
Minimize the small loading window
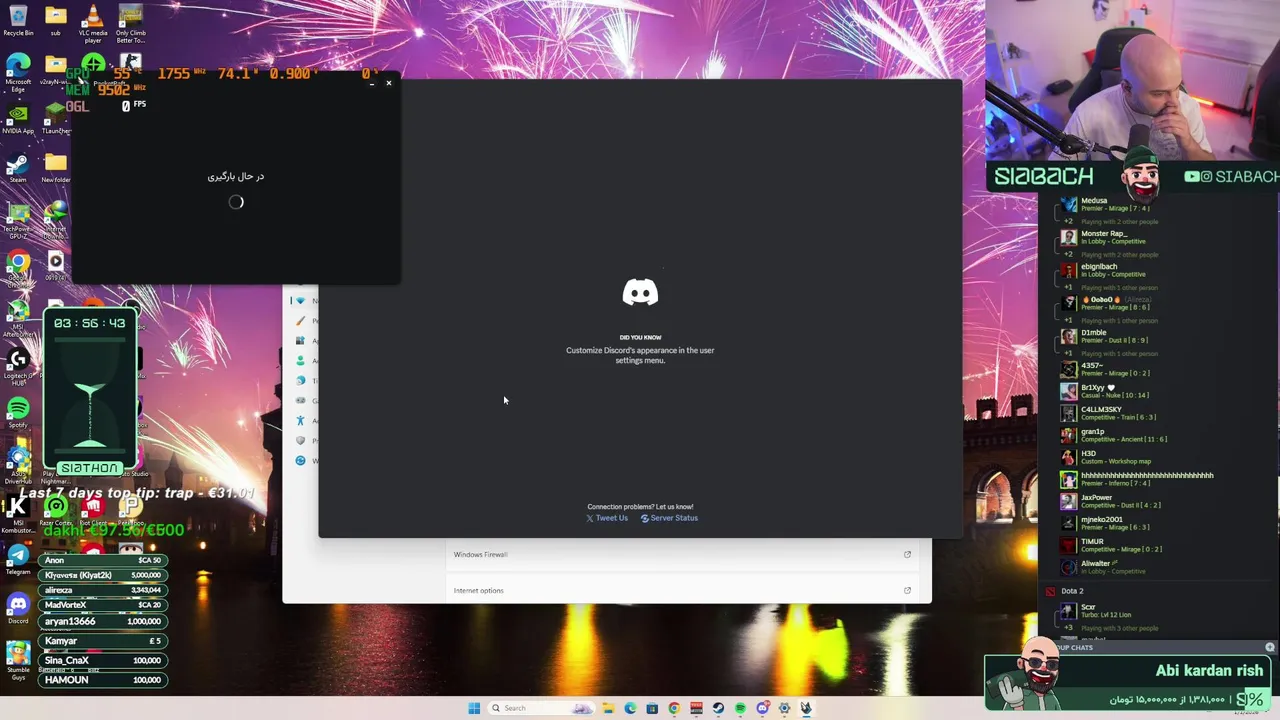372,83
